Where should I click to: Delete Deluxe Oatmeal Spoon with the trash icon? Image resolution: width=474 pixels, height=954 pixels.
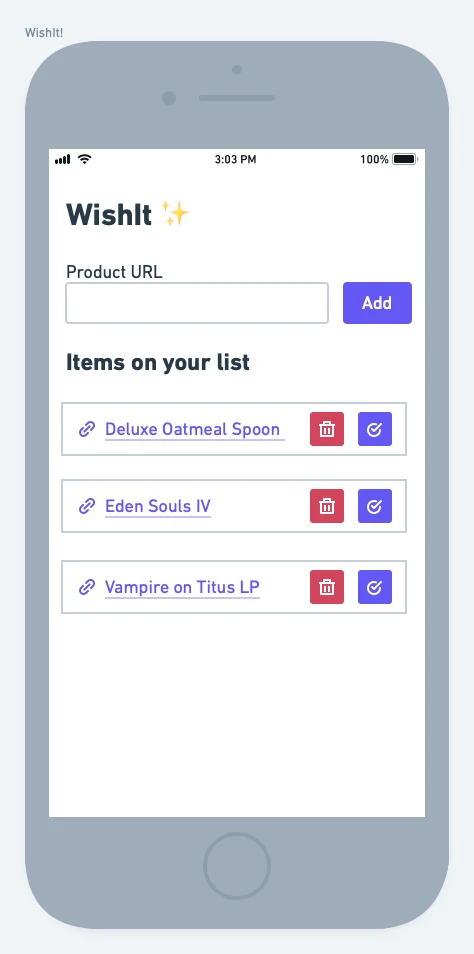[327, 429]
